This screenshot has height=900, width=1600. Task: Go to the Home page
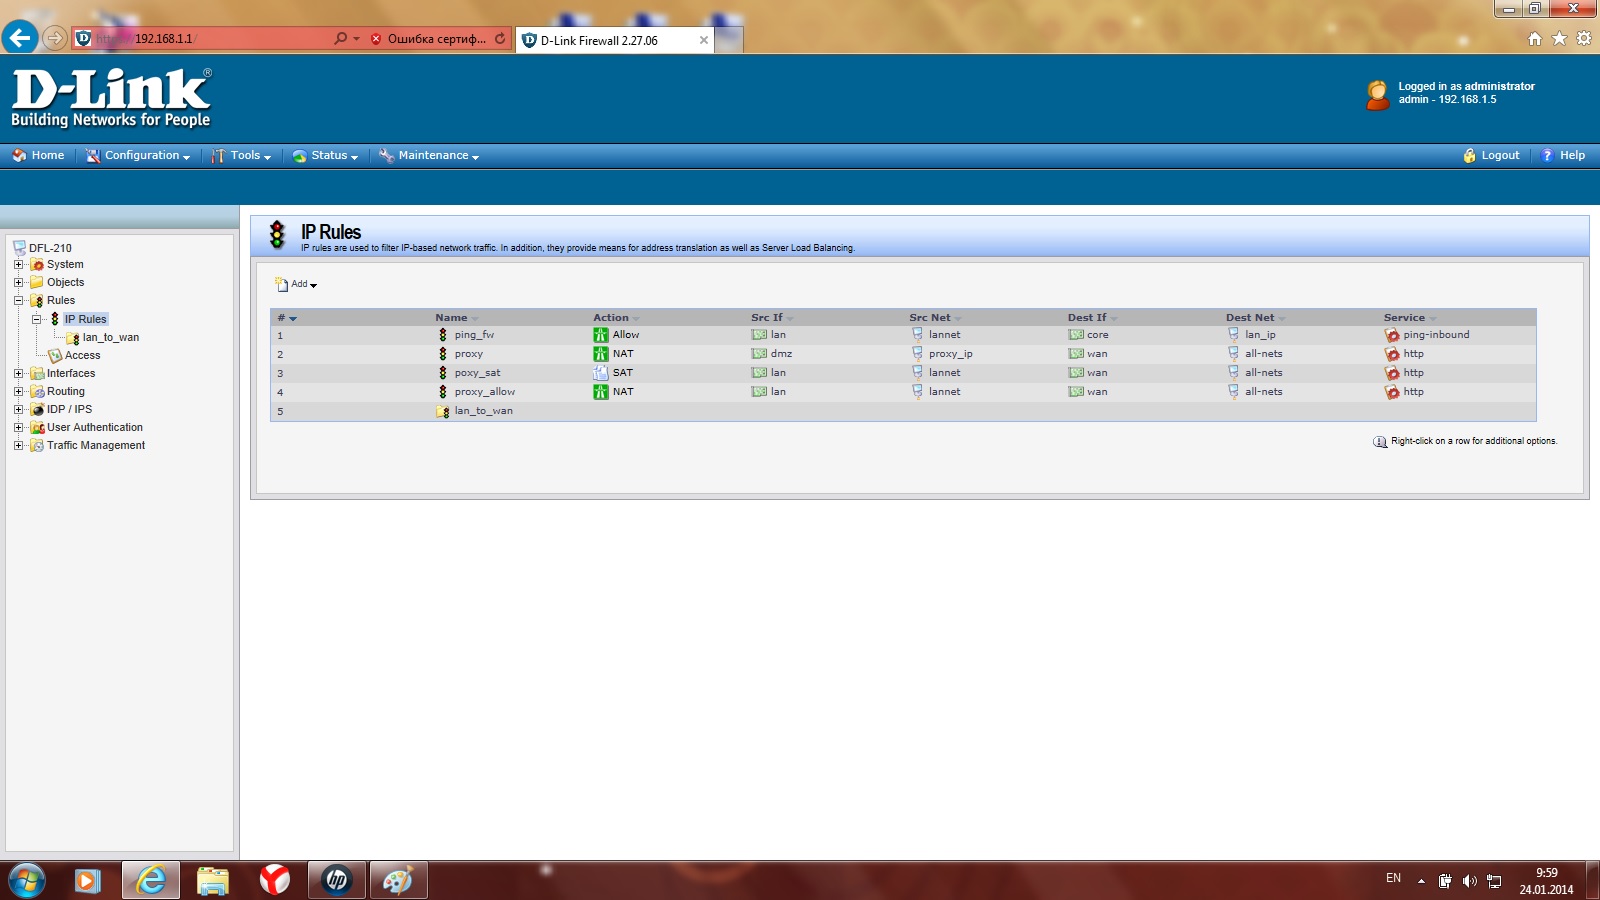(38, 155)
